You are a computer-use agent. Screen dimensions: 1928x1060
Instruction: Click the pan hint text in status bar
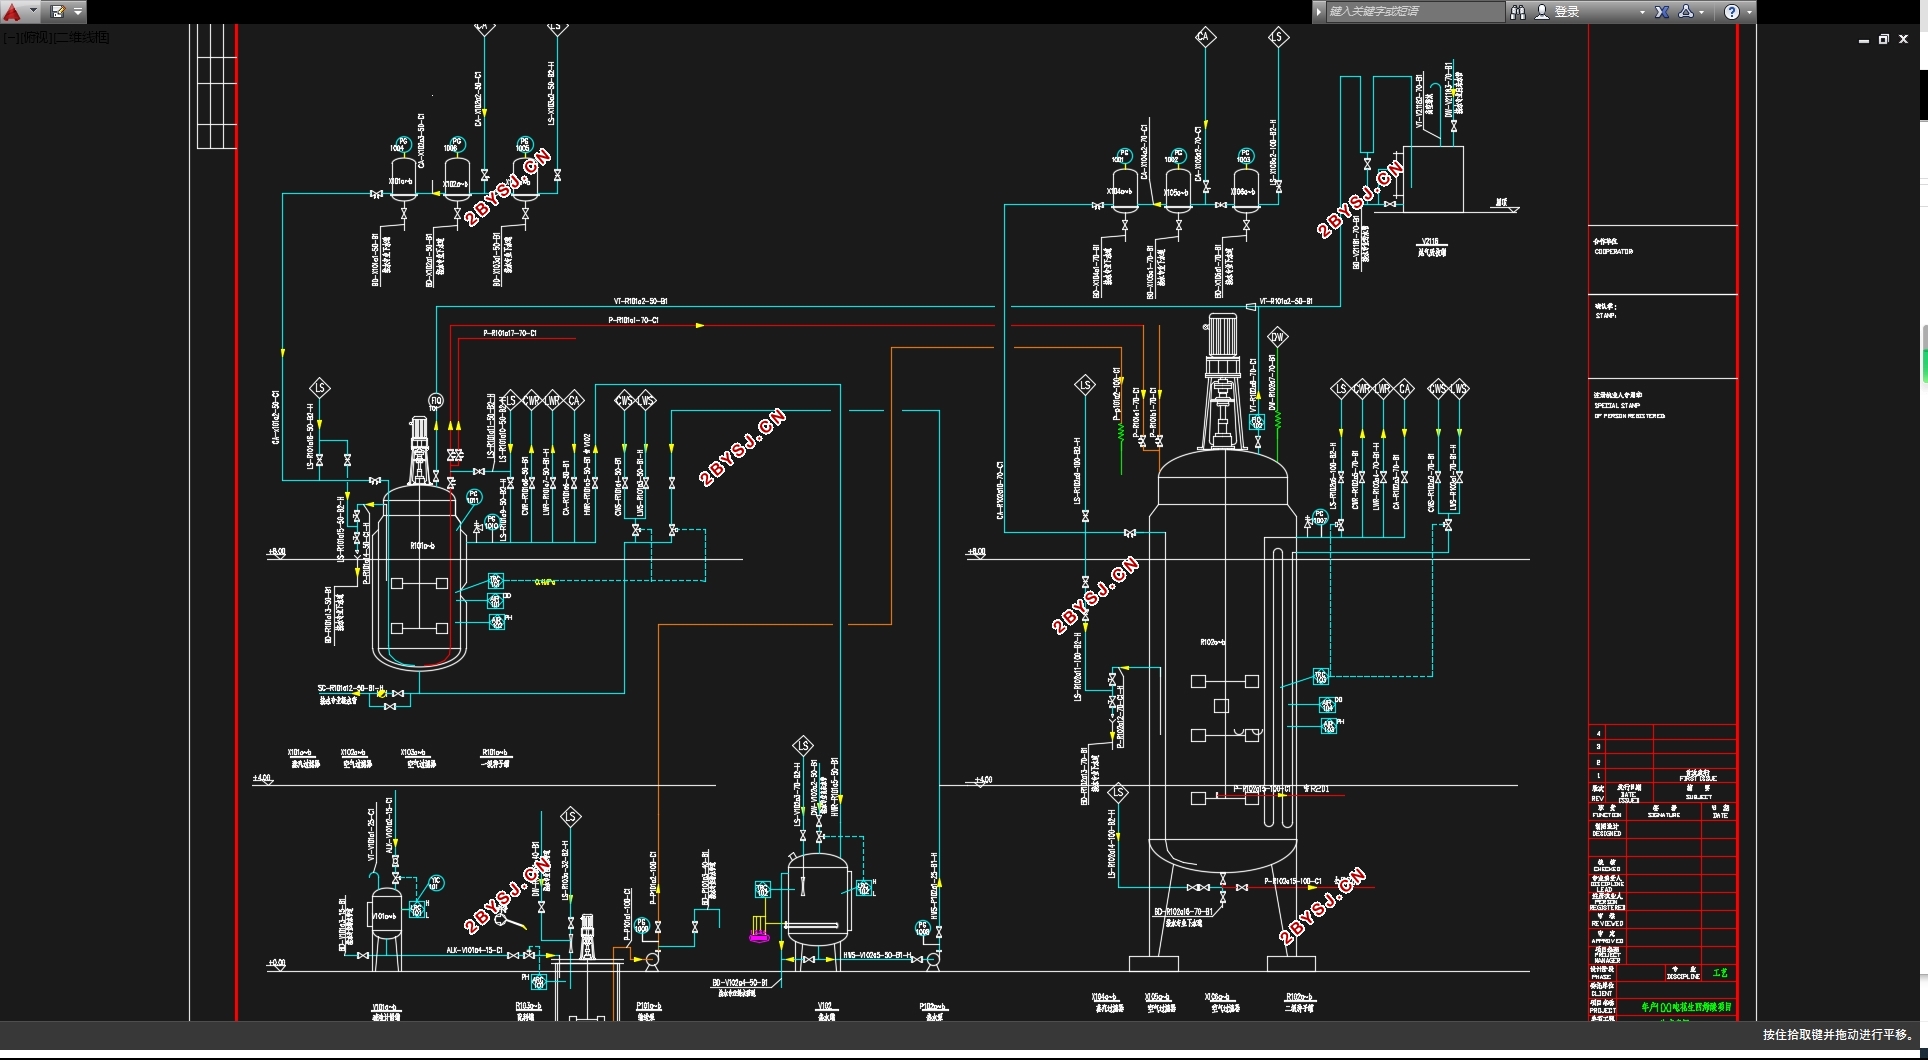tap(1837, 1035)
